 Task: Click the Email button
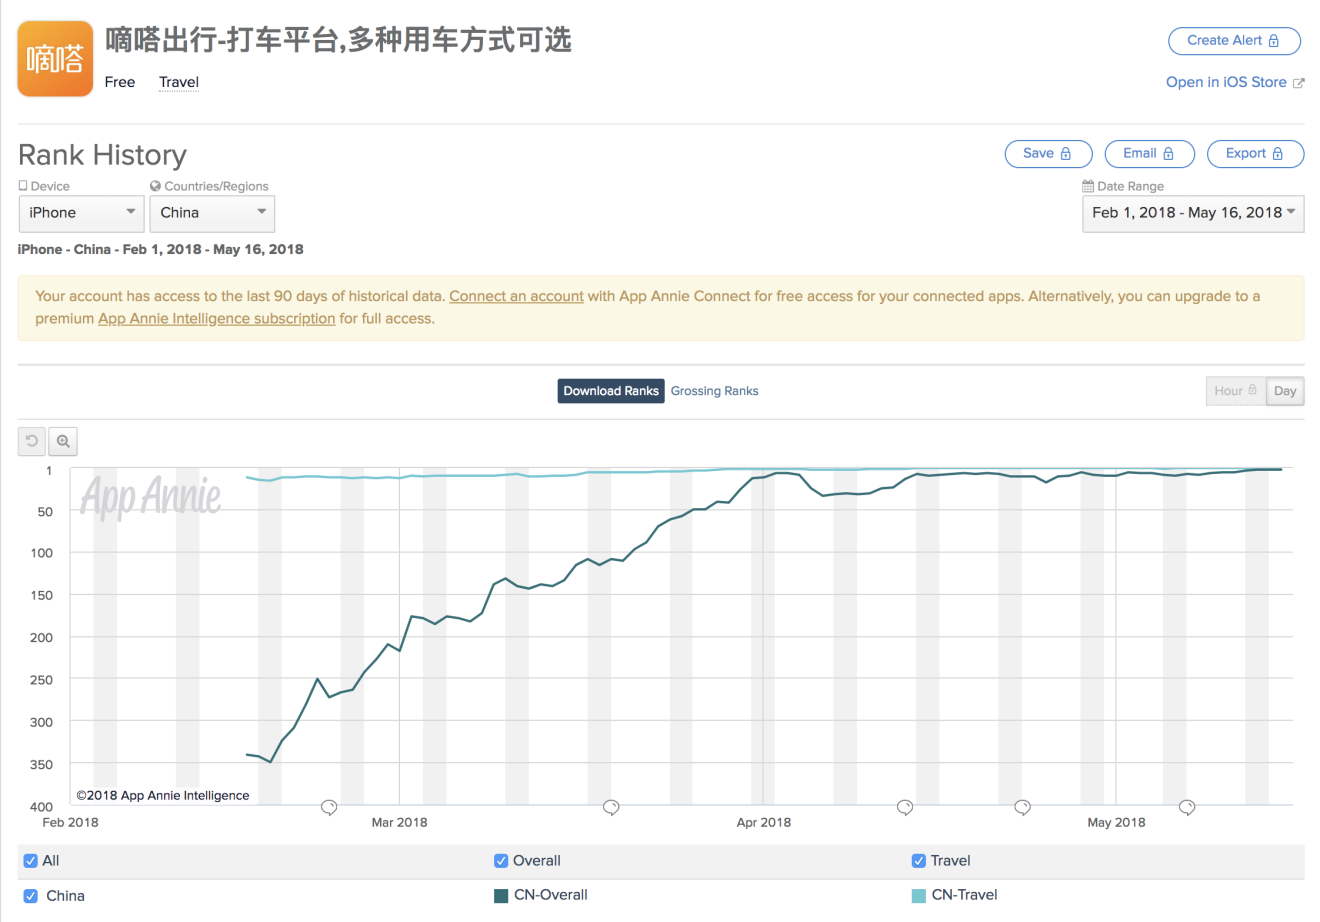pyautogui.click(x=1149, y=154)
